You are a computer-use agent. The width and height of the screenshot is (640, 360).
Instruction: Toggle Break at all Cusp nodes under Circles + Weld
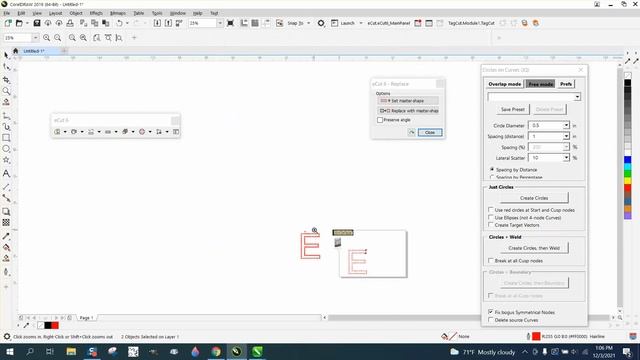(491, 260)
